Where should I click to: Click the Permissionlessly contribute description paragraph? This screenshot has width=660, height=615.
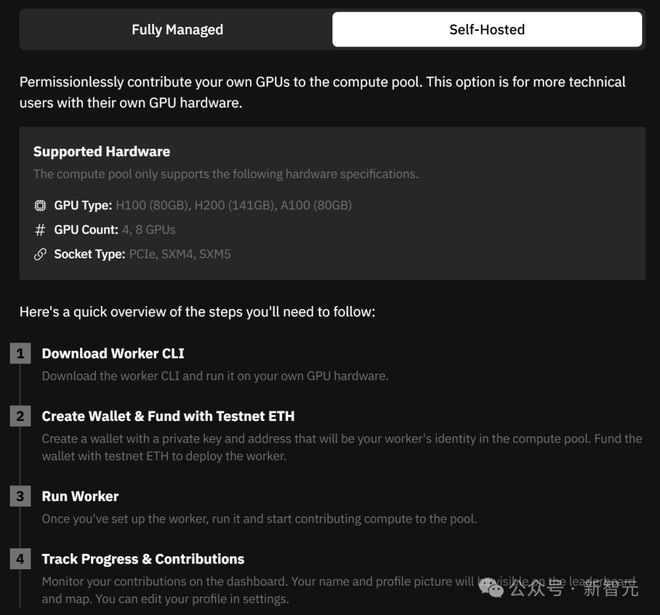point(322,92)
